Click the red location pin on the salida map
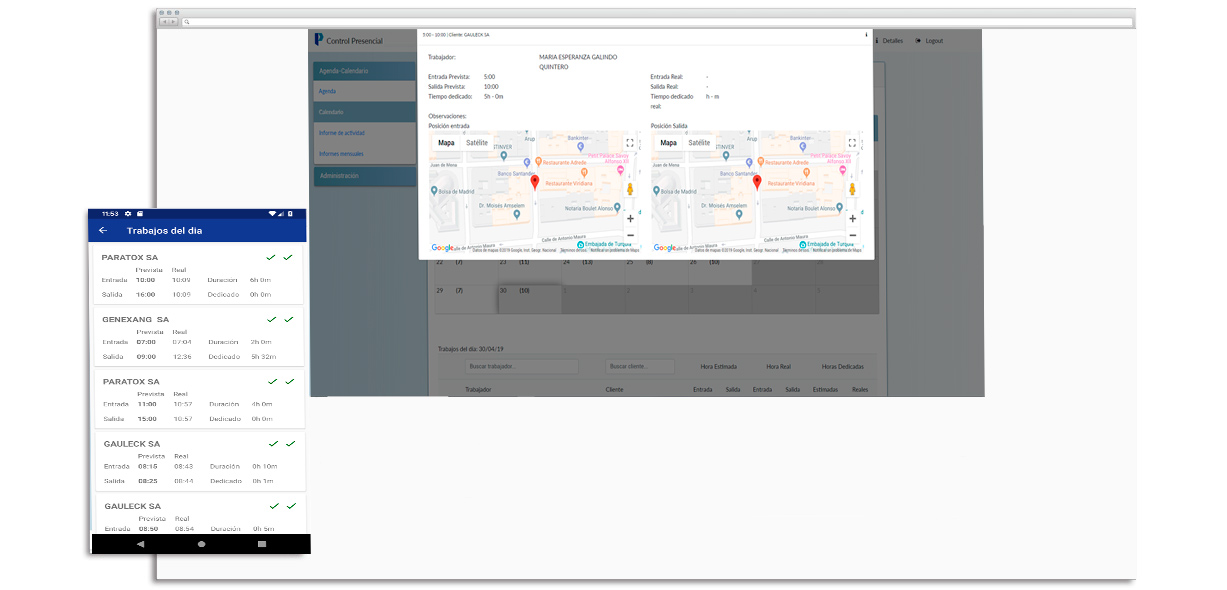This screenshot has width=1227, height=590. click(757, 182)
